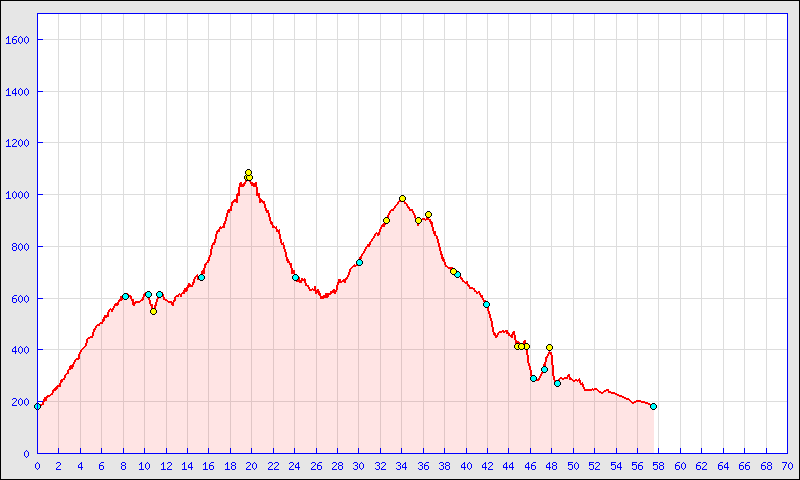Click the yellow marker near kilometer 36.5

point(429,215)
